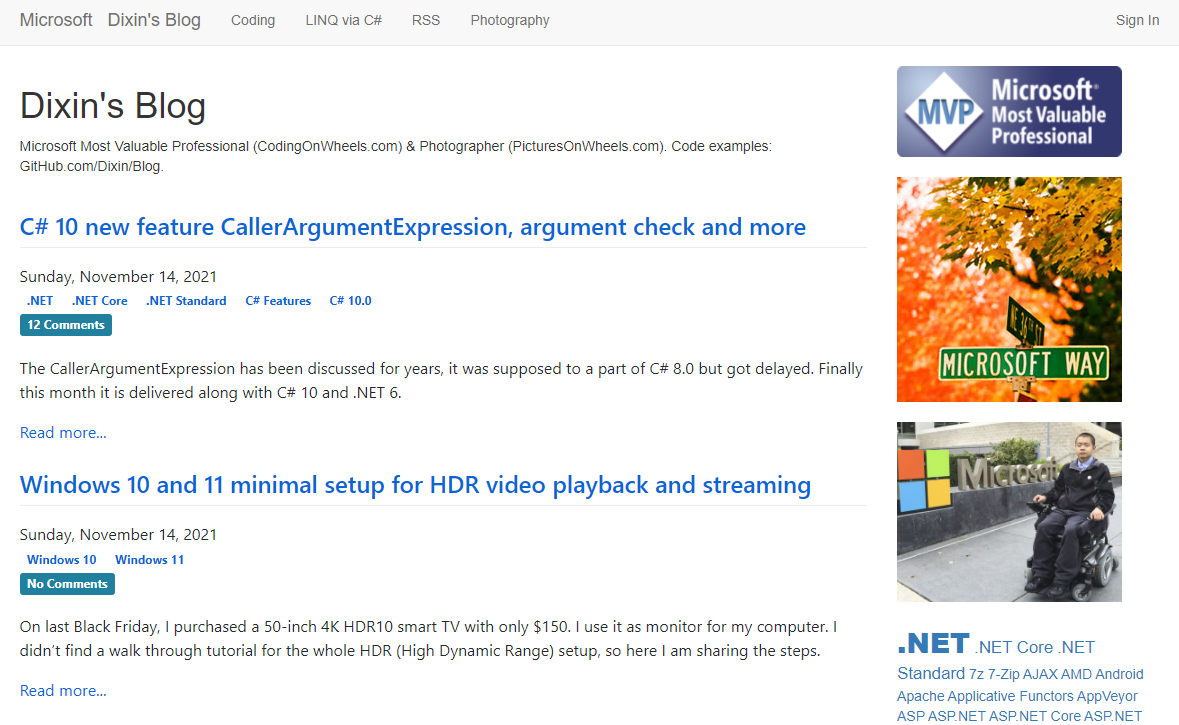Image resolution: width=1179 pixels, height=725 pixels.
Task: Click the Black Friday HDR summary paragraph
Action: 429,639
